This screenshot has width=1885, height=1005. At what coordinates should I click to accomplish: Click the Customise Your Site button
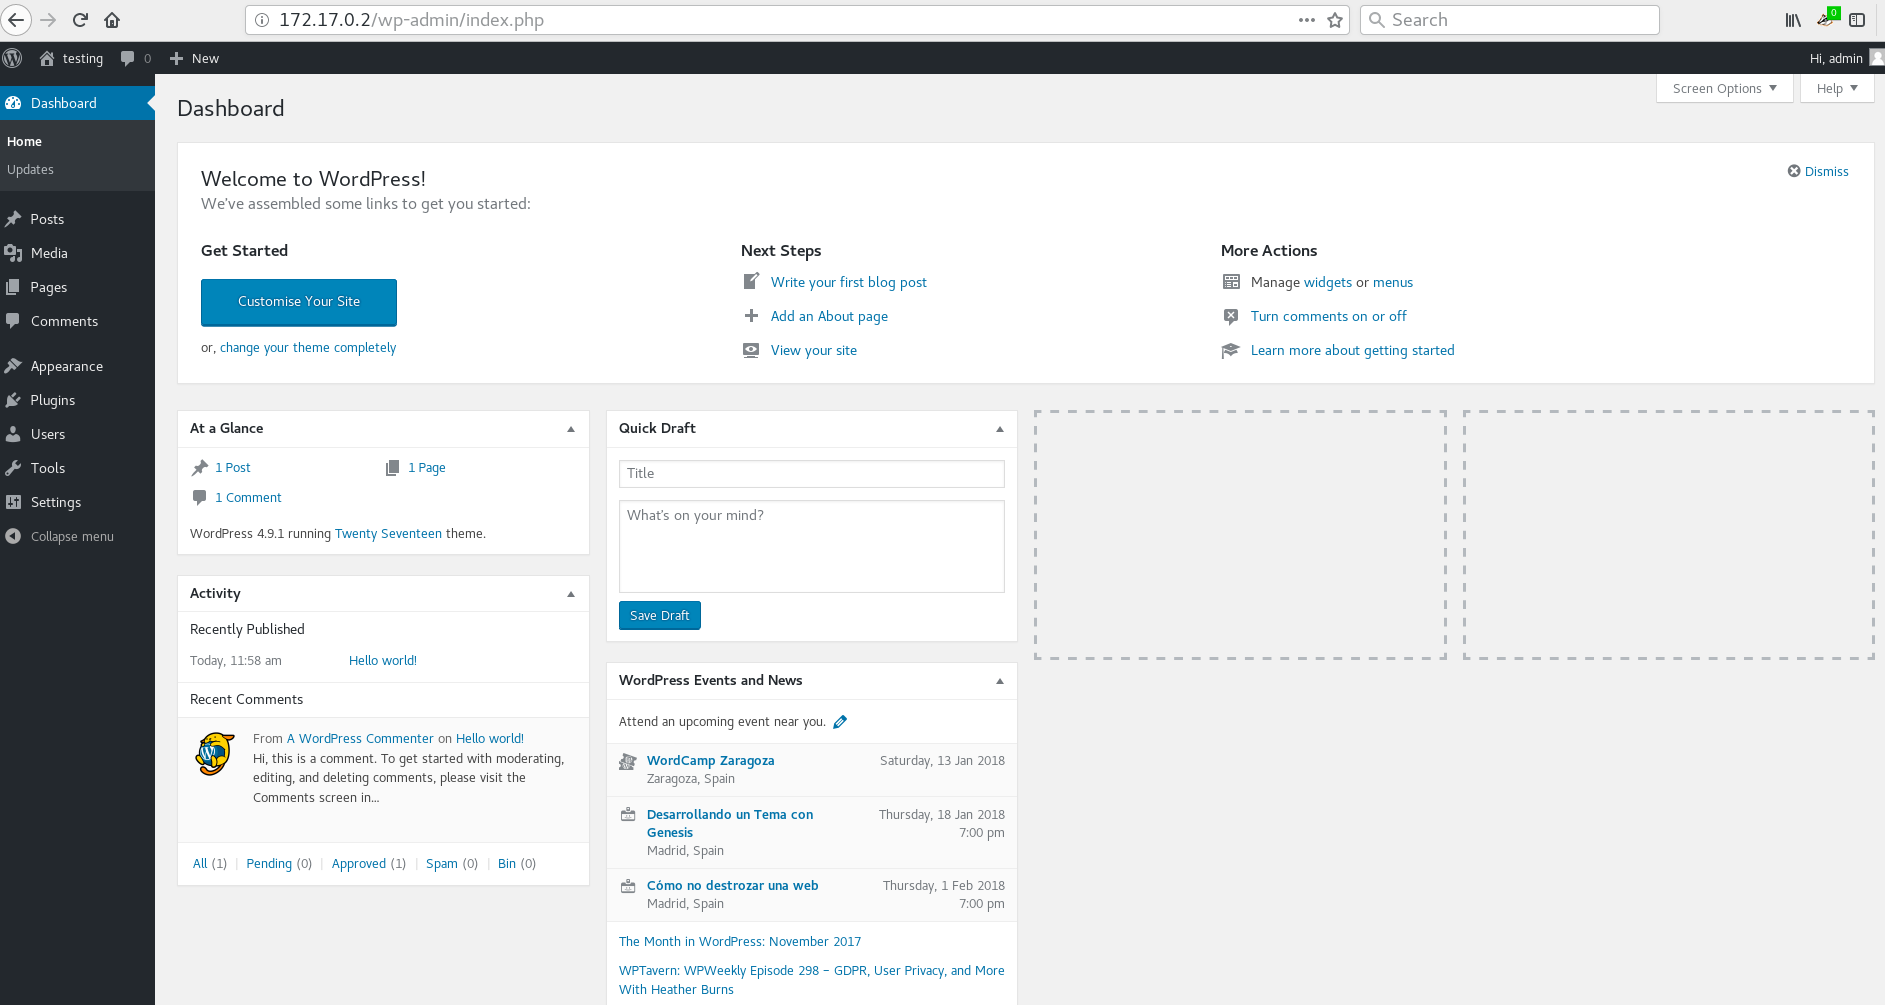click(299, 302)
